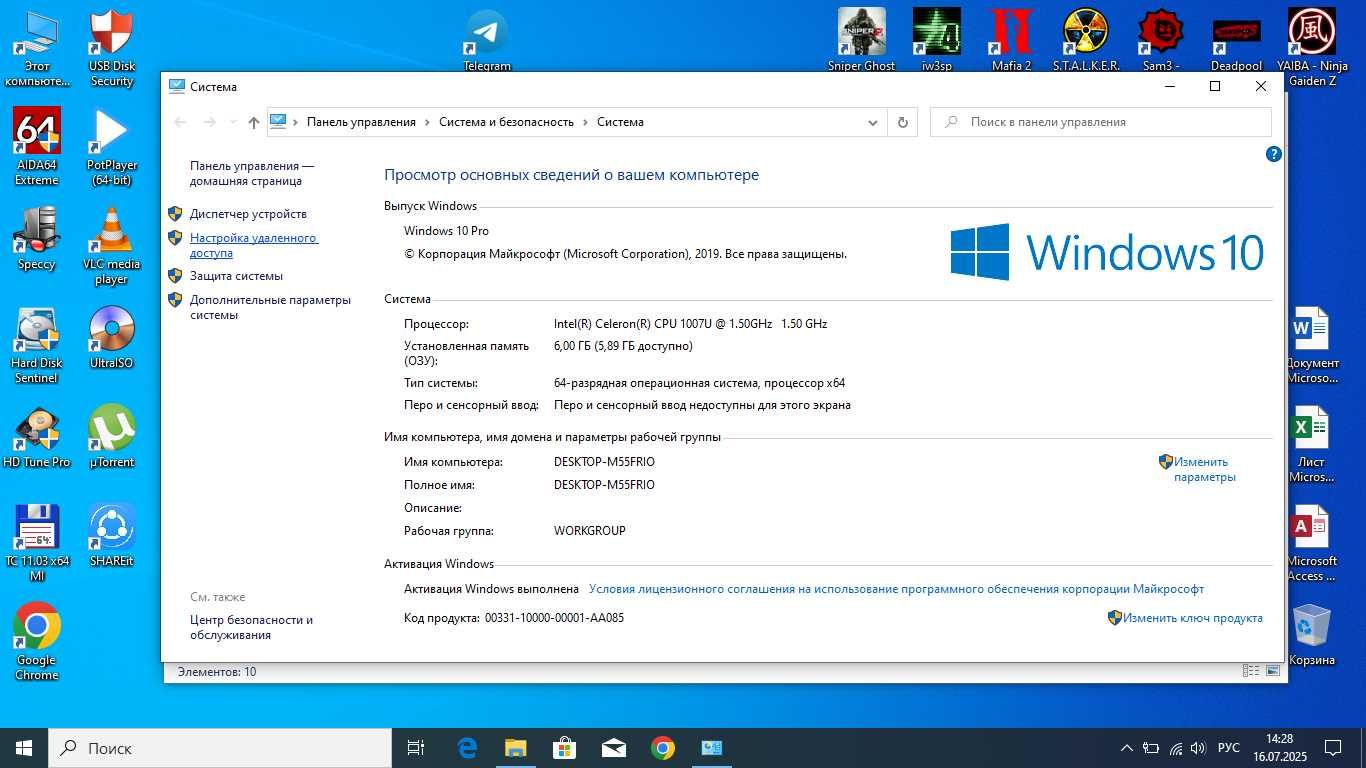Switch to large icons view in status bar
Screen dimensions: 1366x768
pos(1273,671)
